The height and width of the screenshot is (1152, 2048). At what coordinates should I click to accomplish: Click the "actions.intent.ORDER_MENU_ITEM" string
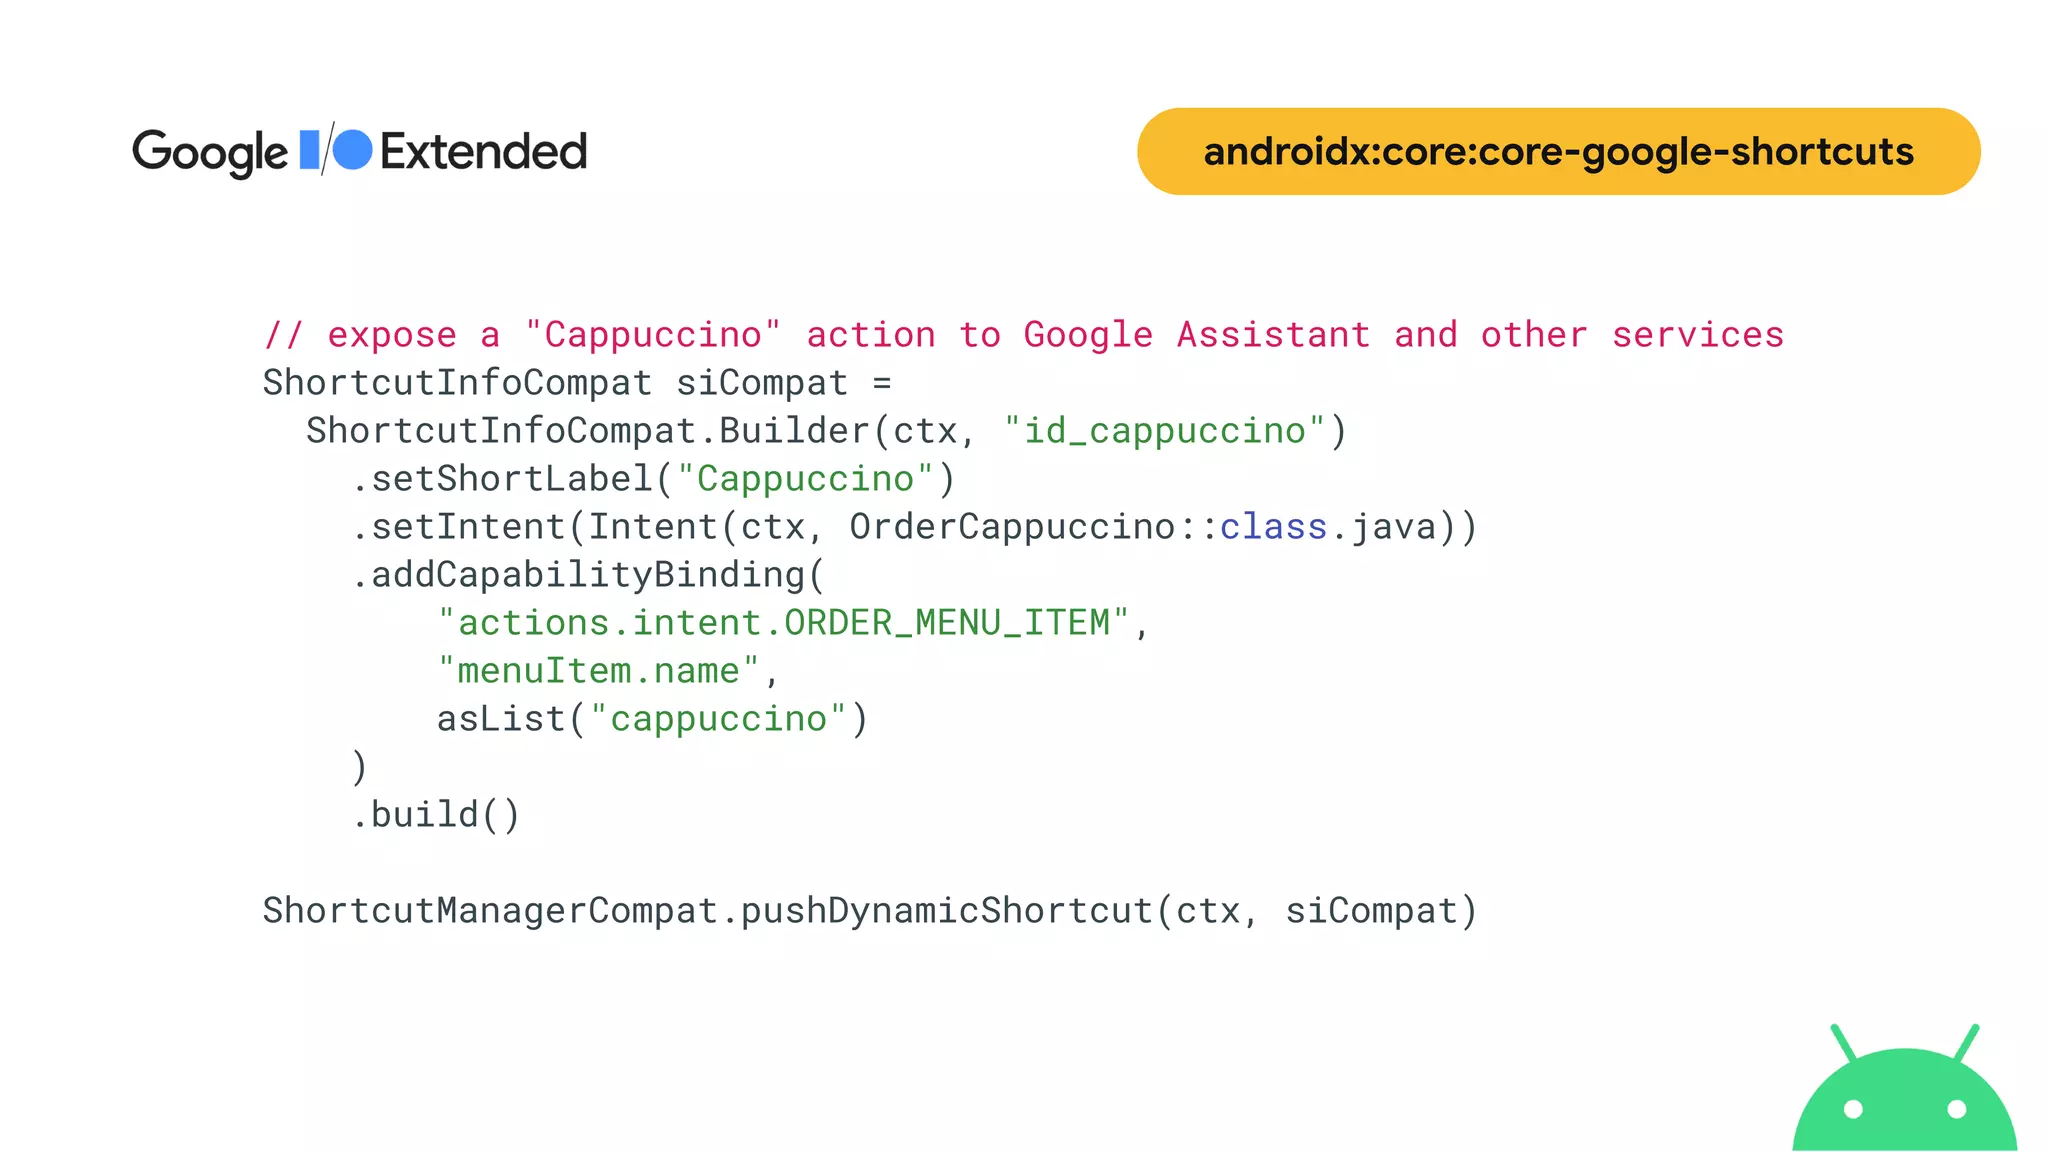(784, 623)
